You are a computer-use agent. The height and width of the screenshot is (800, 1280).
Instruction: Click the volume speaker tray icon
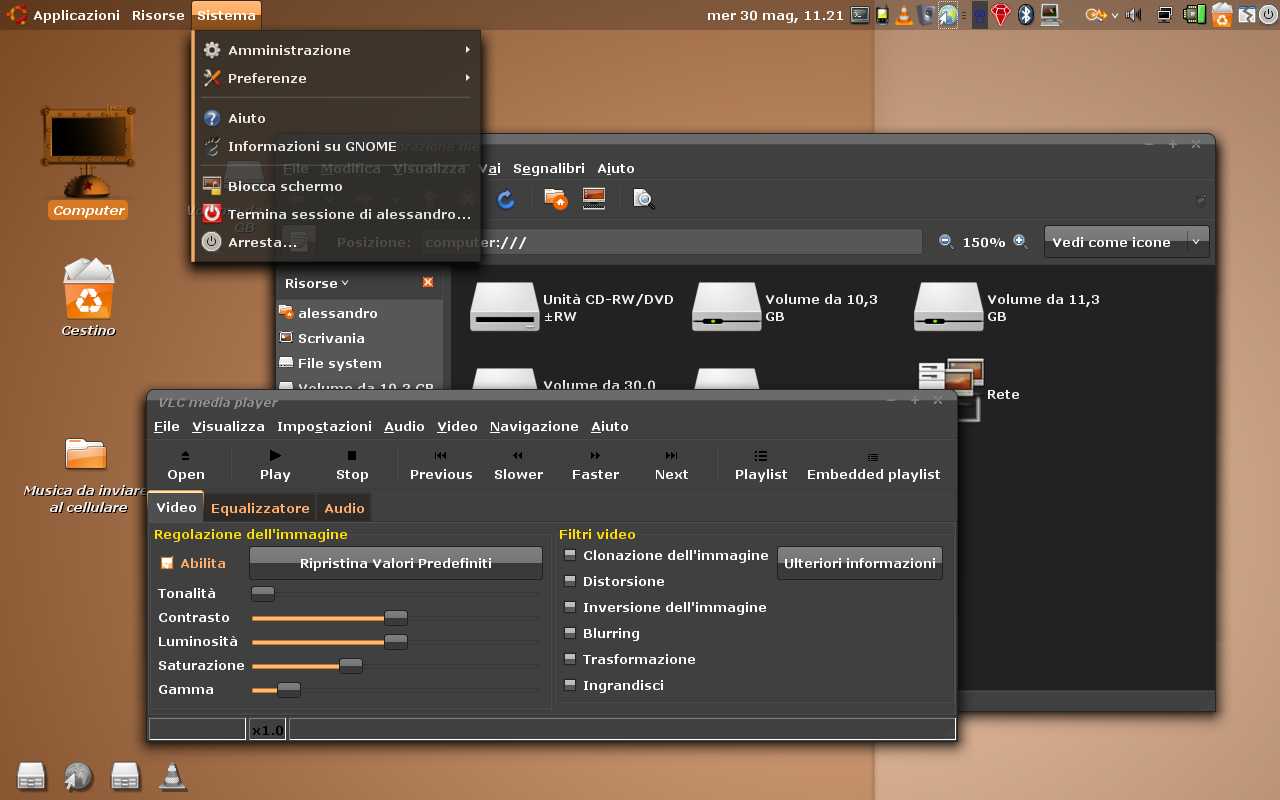[1134, 15]
